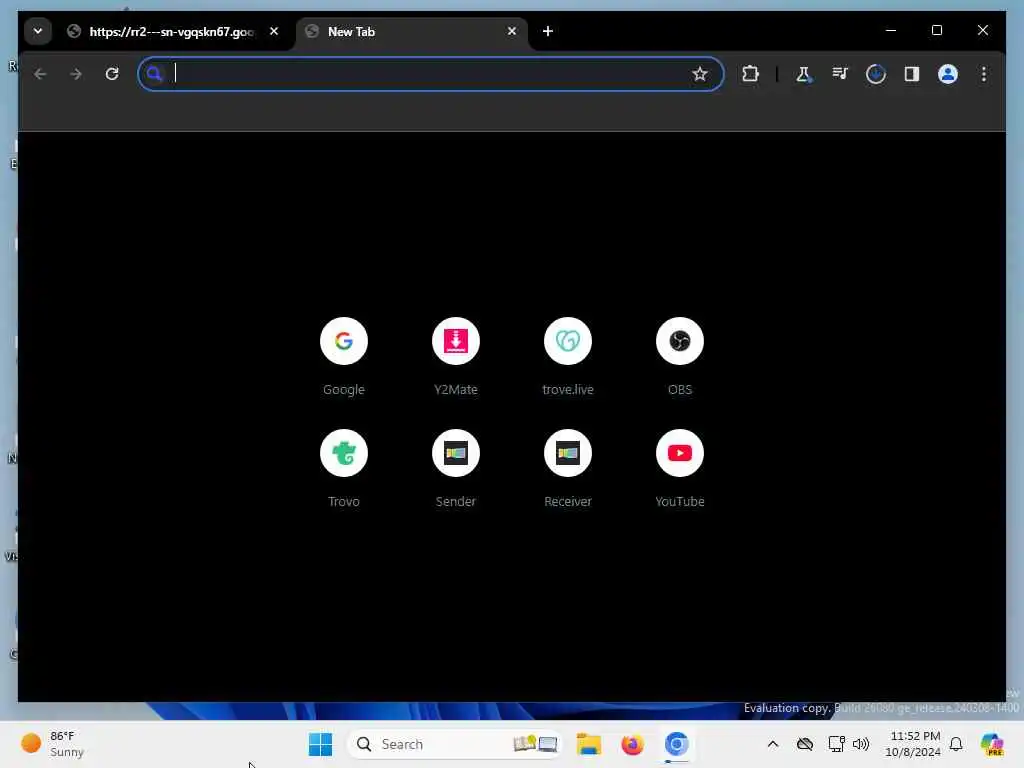Viewport: 1024px width, 768px height.
Task: Close the New Tab tab
Action: pyautogui.click(x=512, y=31)
